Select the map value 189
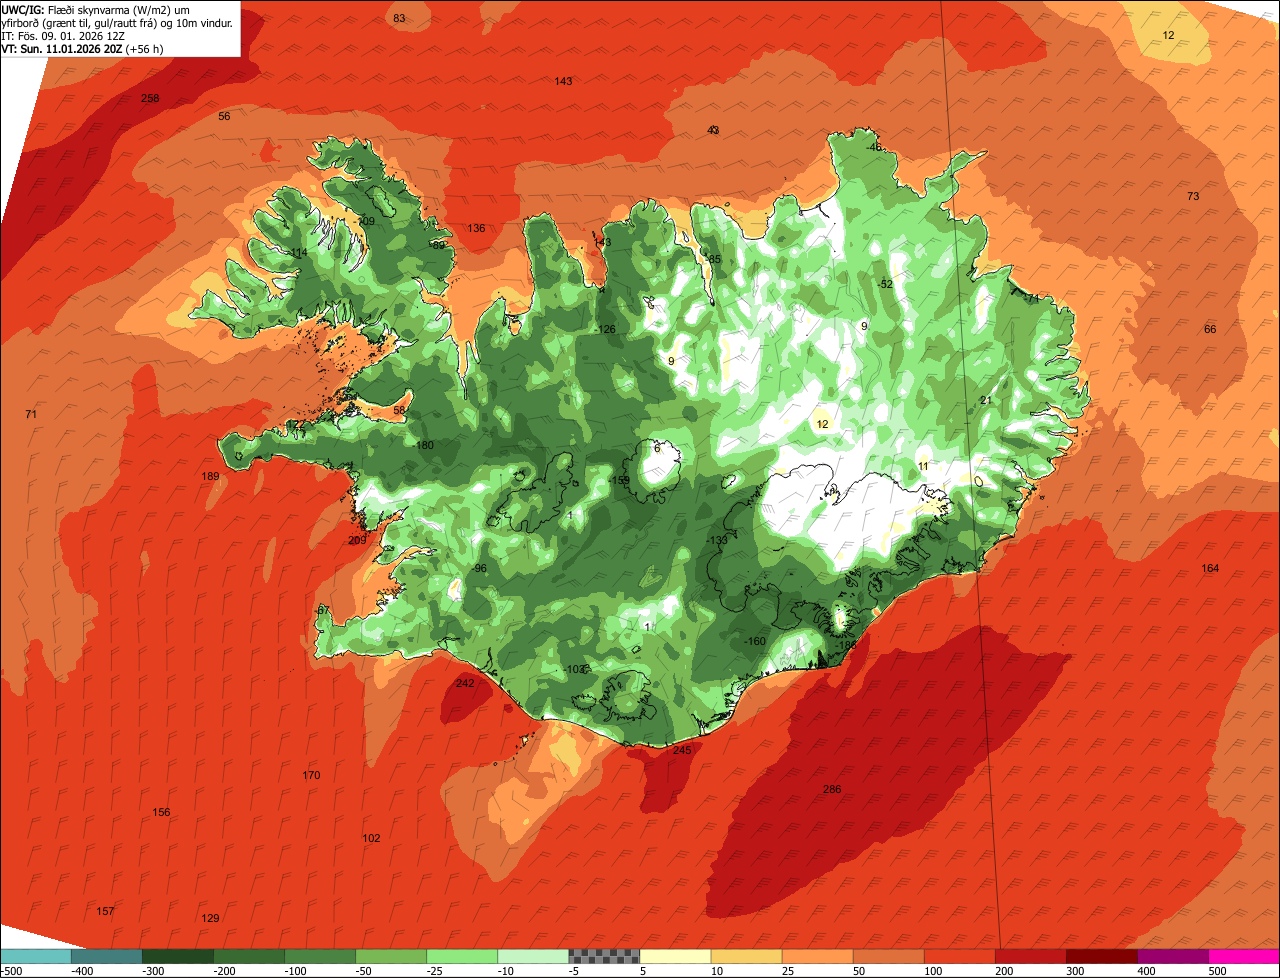 210,476
